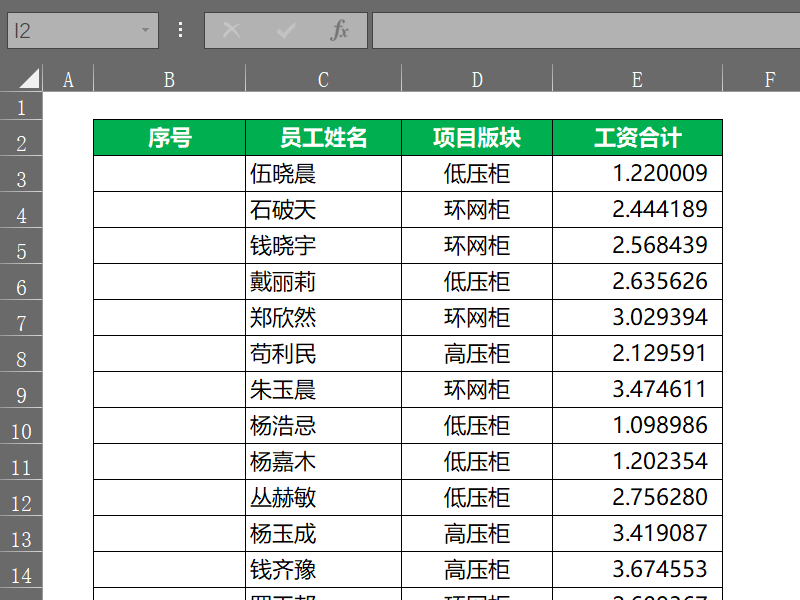
Task: Click into the formula bar input
Action: pos(586,31)
